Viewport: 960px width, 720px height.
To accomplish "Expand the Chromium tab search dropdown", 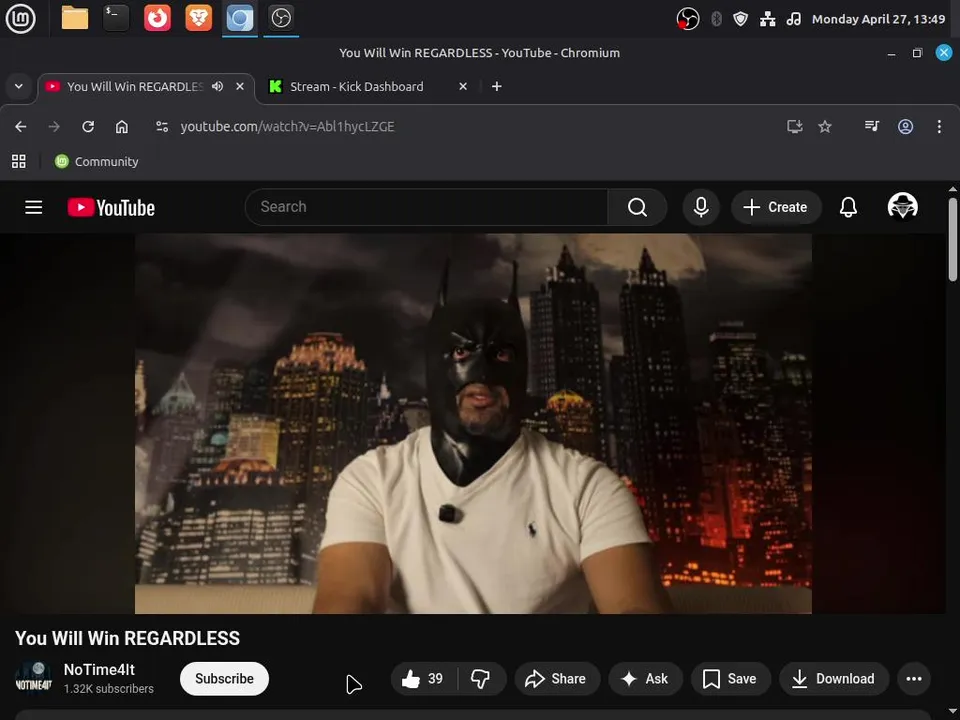I will [x=18, y=86].
